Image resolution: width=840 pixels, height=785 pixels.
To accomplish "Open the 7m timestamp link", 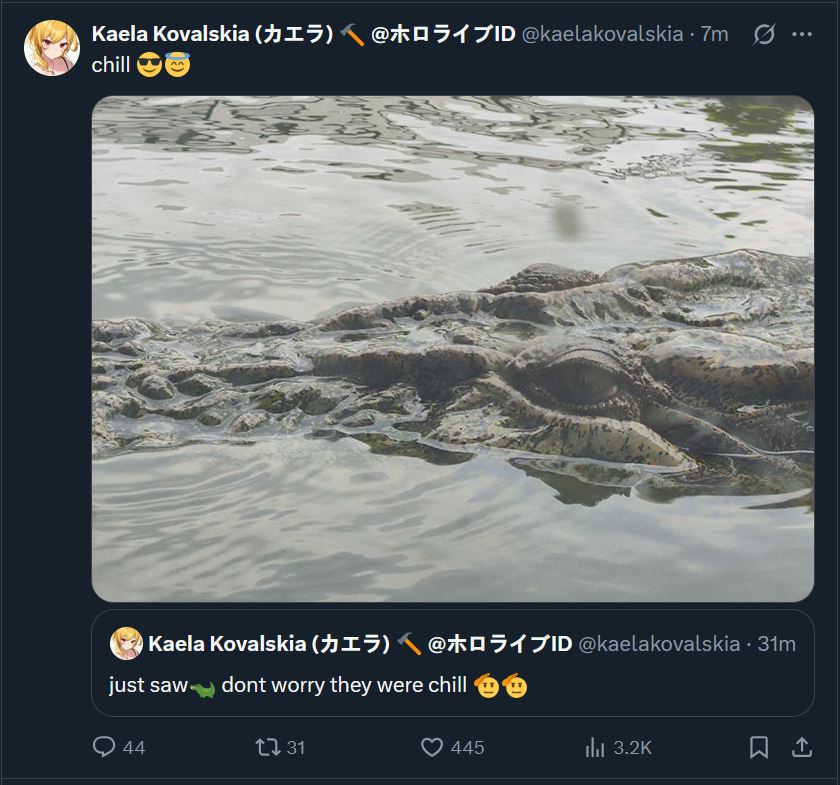I will (x=714, y=34).
